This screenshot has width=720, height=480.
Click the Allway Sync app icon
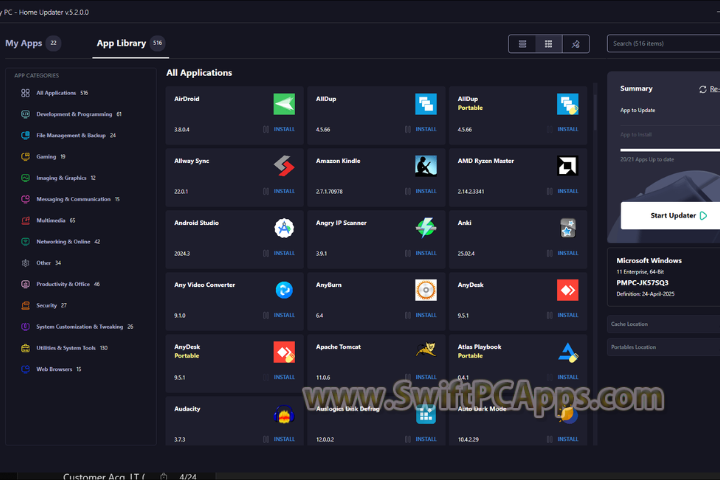tap(284, 166)
